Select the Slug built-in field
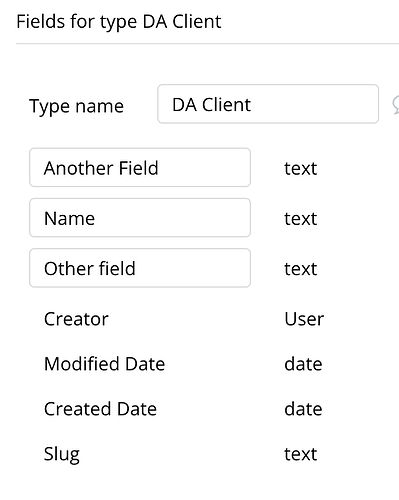Screen dimensions: 399x500 point(62,455)
